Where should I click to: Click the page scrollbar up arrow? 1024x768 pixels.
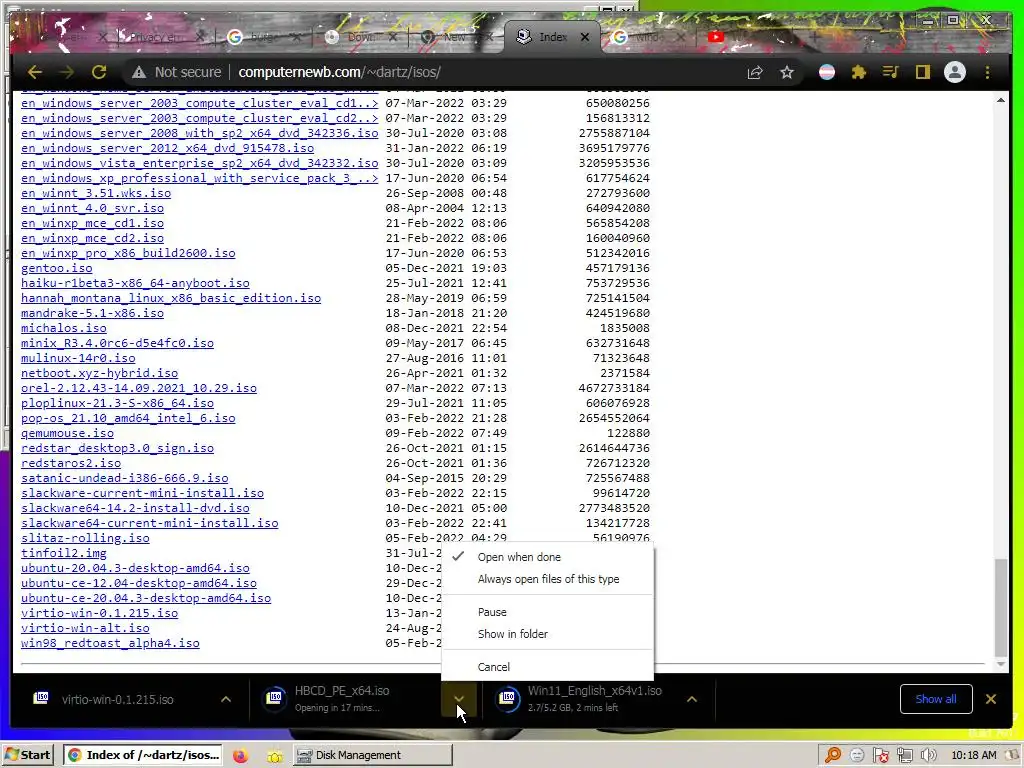(x=1000, y=100)
